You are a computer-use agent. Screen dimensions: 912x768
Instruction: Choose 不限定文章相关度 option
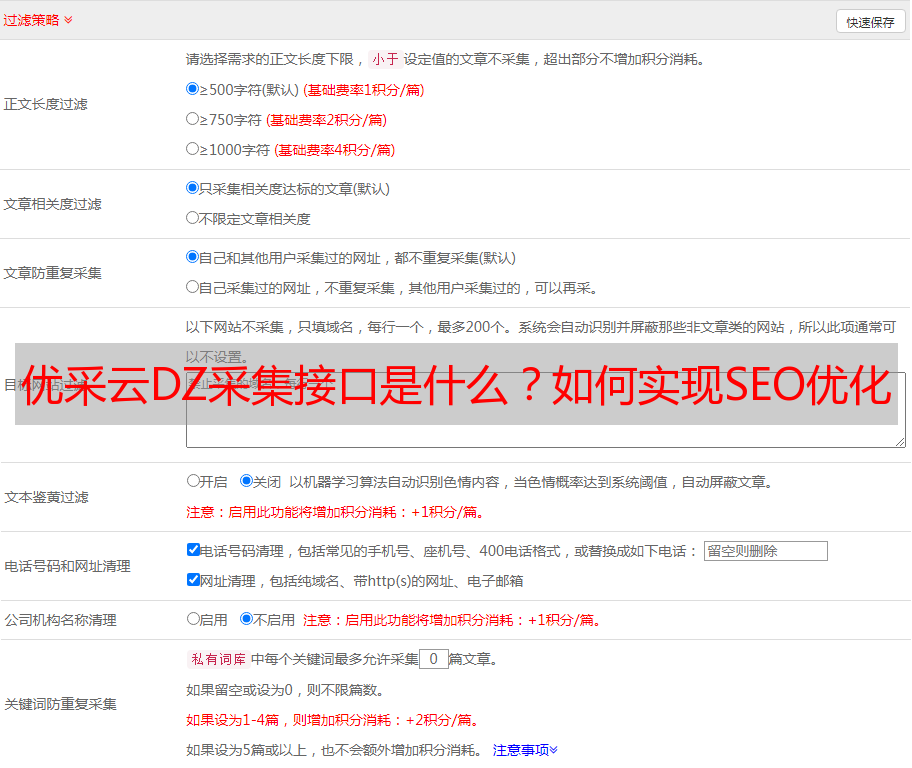coord(193,218)
